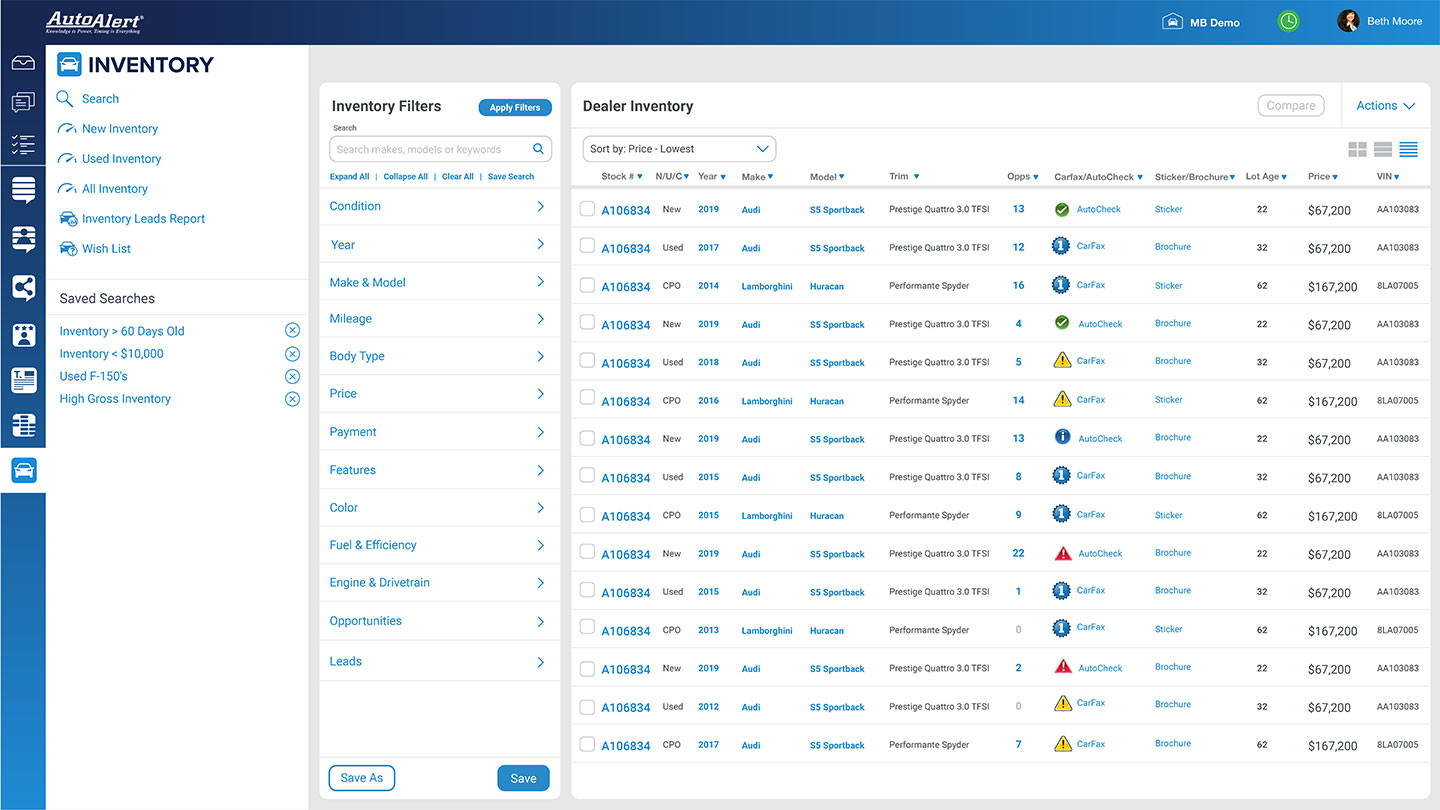Viewport: 1440px width, 810px height.
Task: Click Beth Moore's profile avatar
Action: click(1348, 21)
